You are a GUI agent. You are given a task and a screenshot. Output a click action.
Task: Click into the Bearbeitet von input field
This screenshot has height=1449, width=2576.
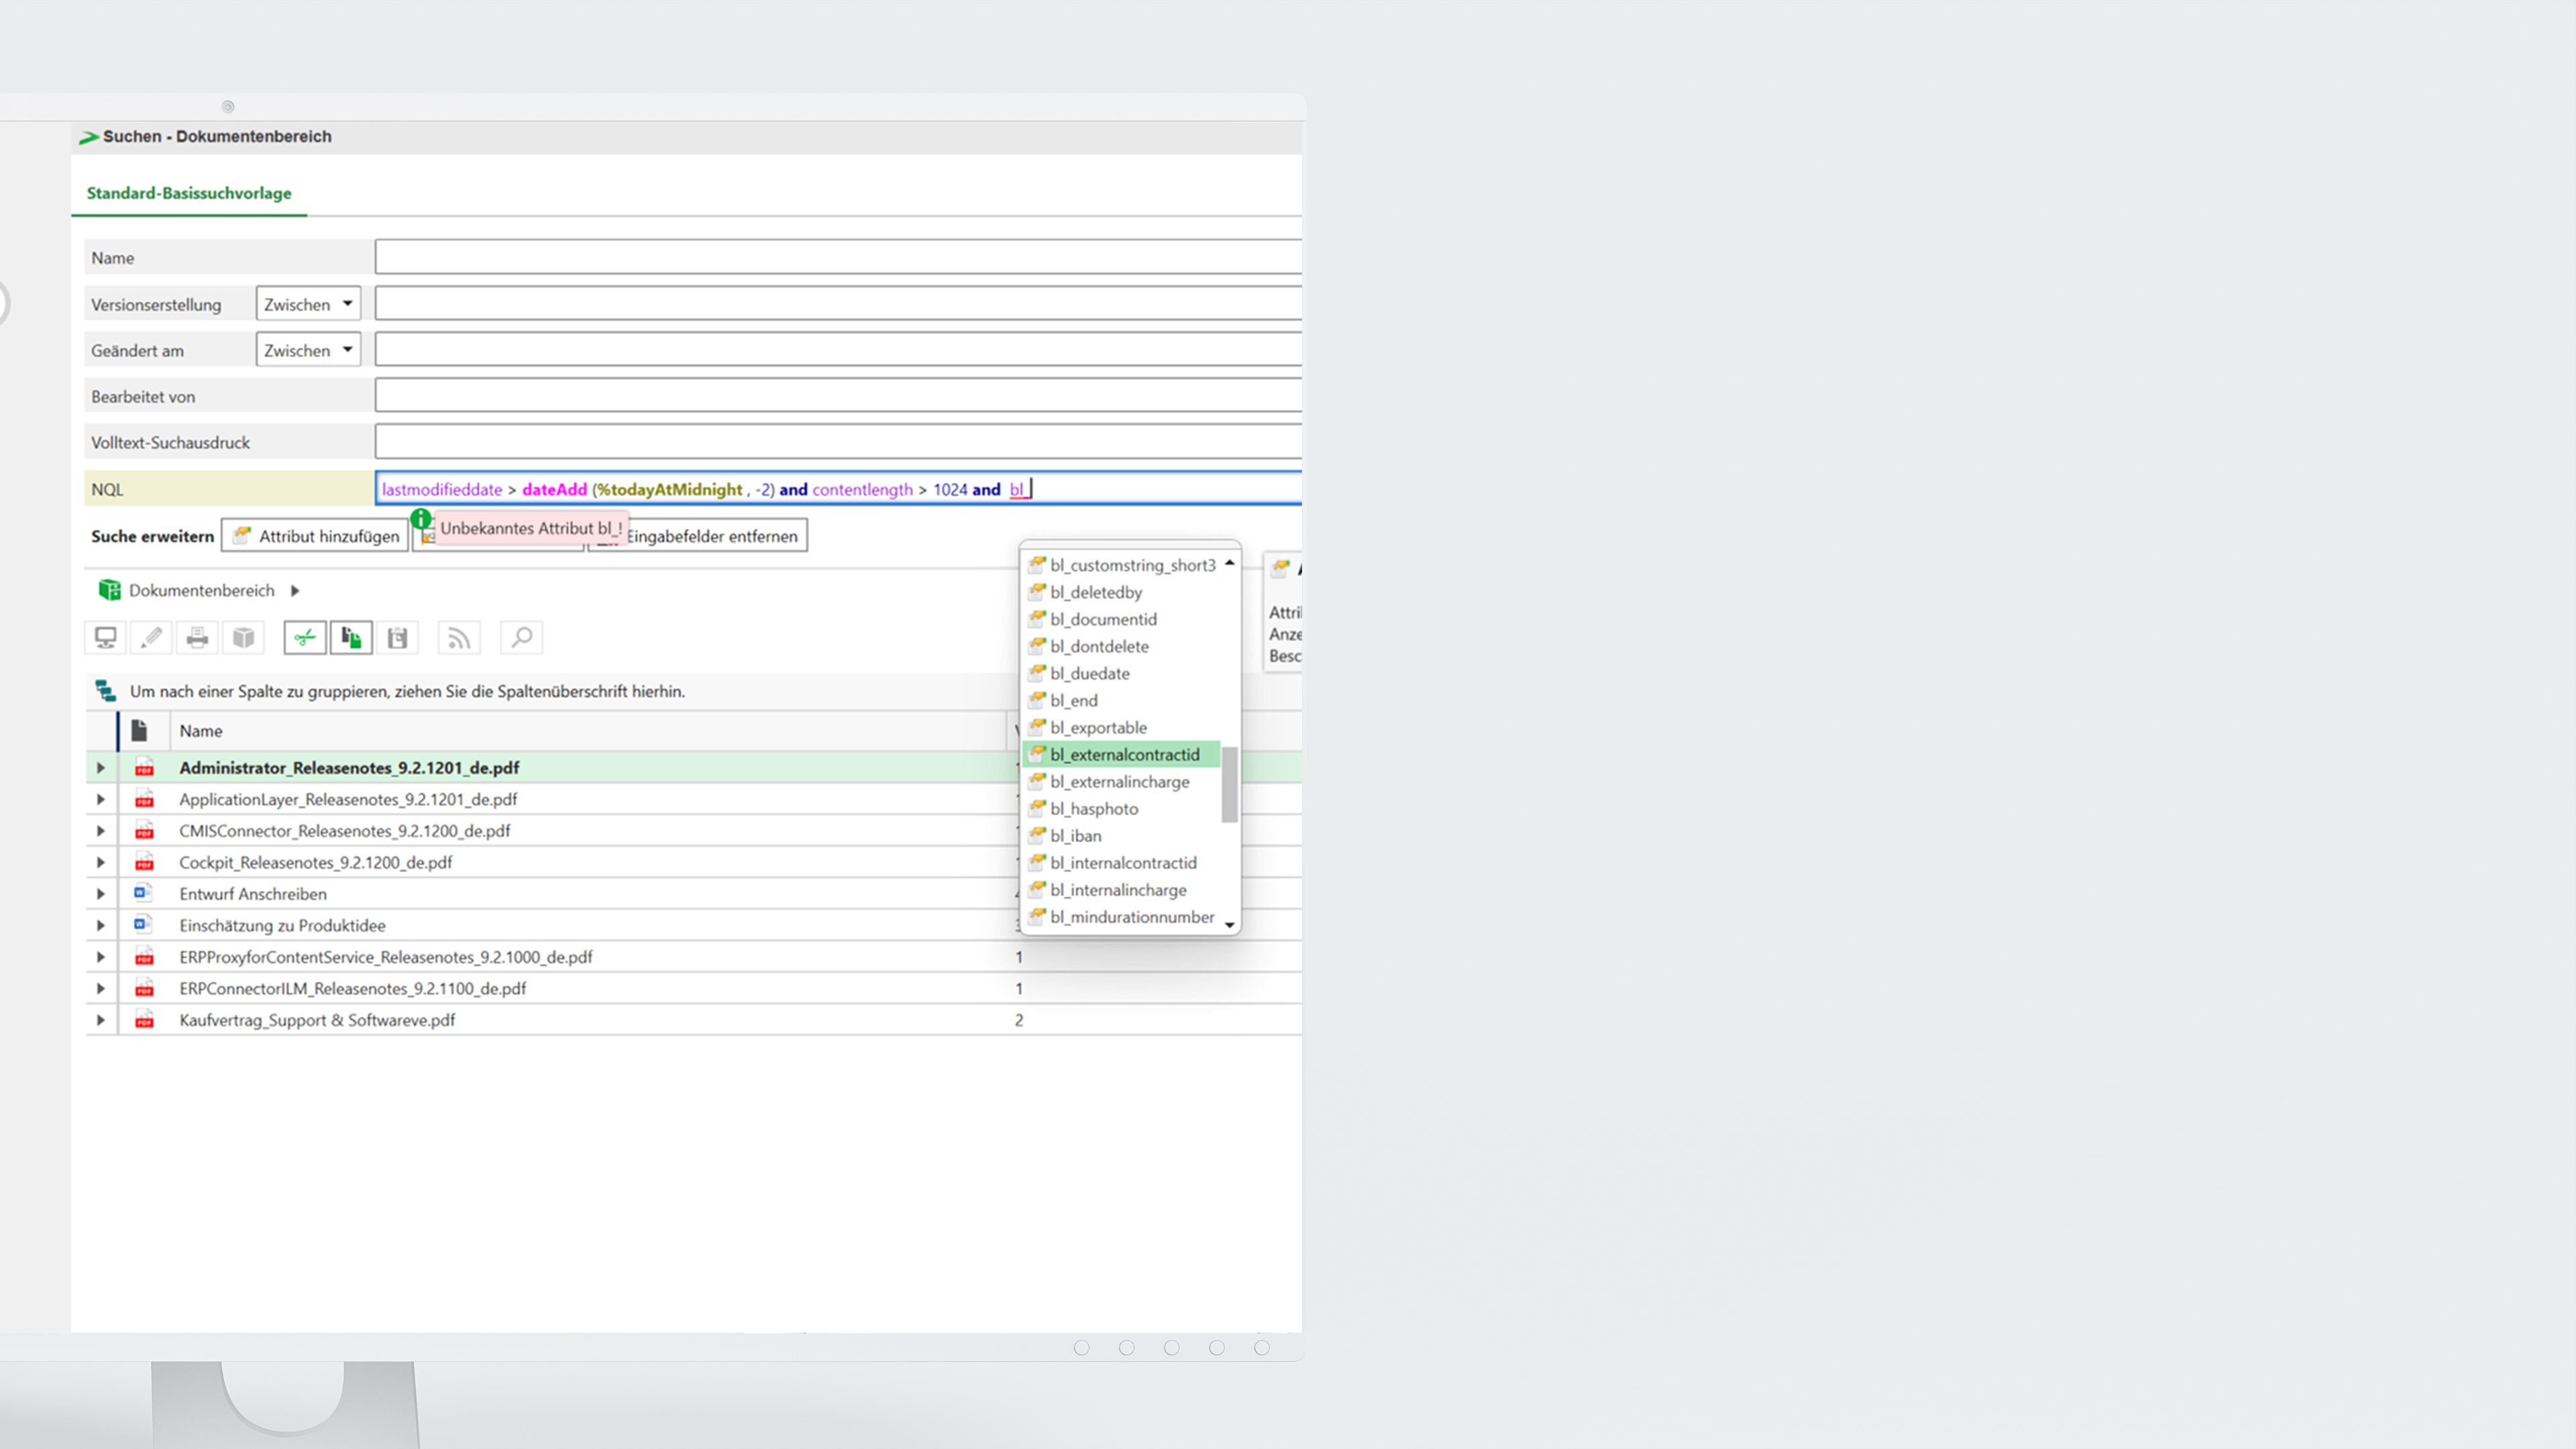(838, 396)
